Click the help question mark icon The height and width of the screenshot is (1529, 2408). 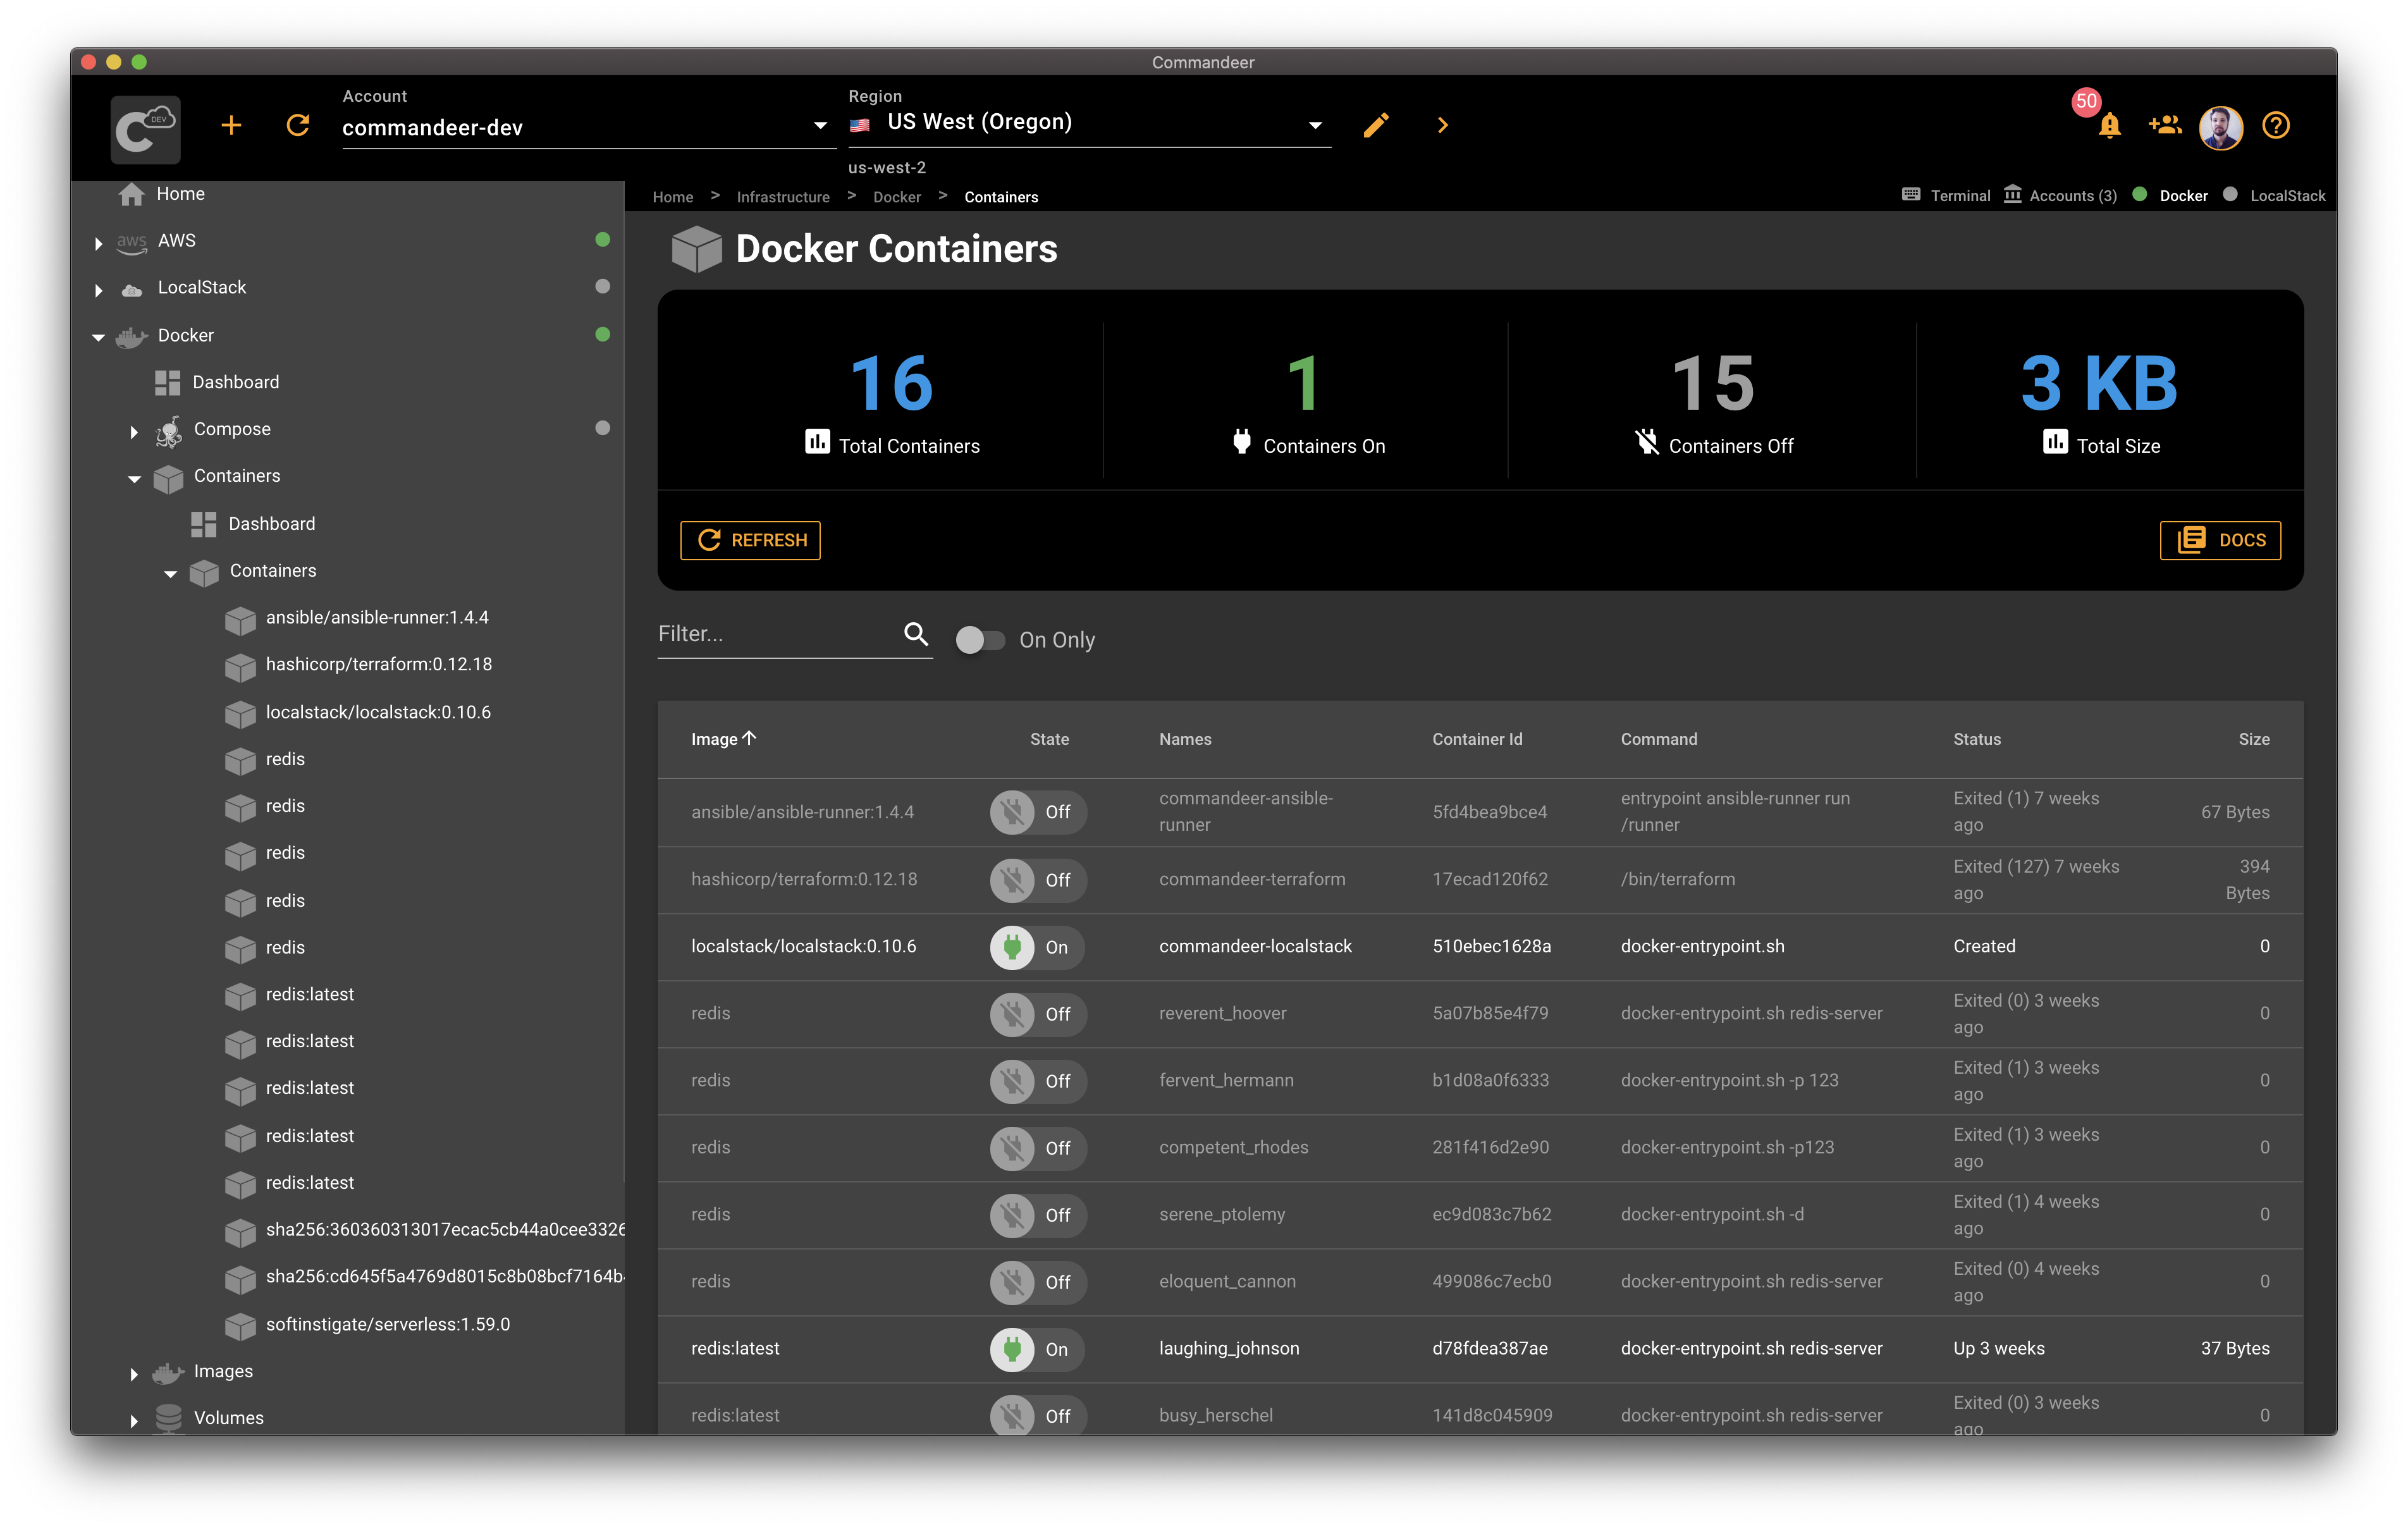click(2276, 125)
